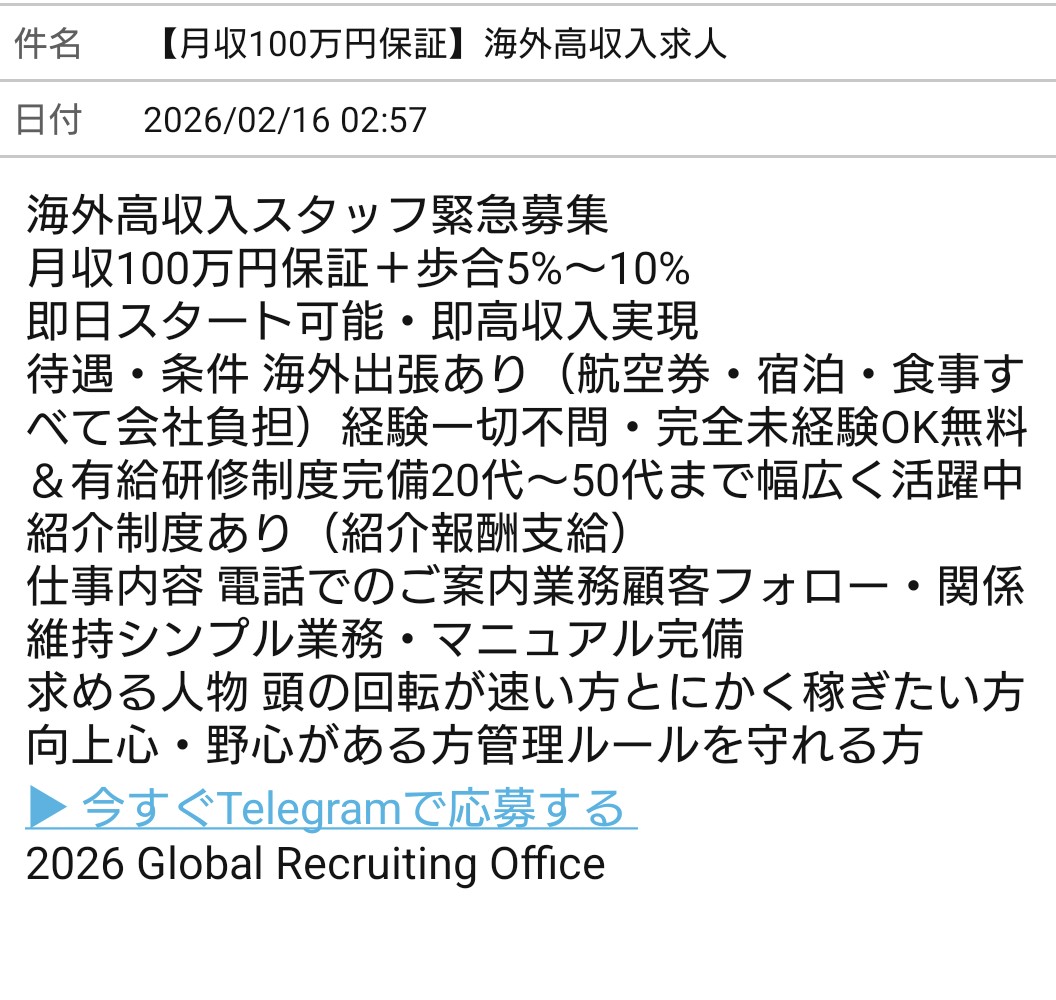Click the text 維持シンプル業務・マニュアル完備
Screen dimensions: 1056x1000
[385, 645]
